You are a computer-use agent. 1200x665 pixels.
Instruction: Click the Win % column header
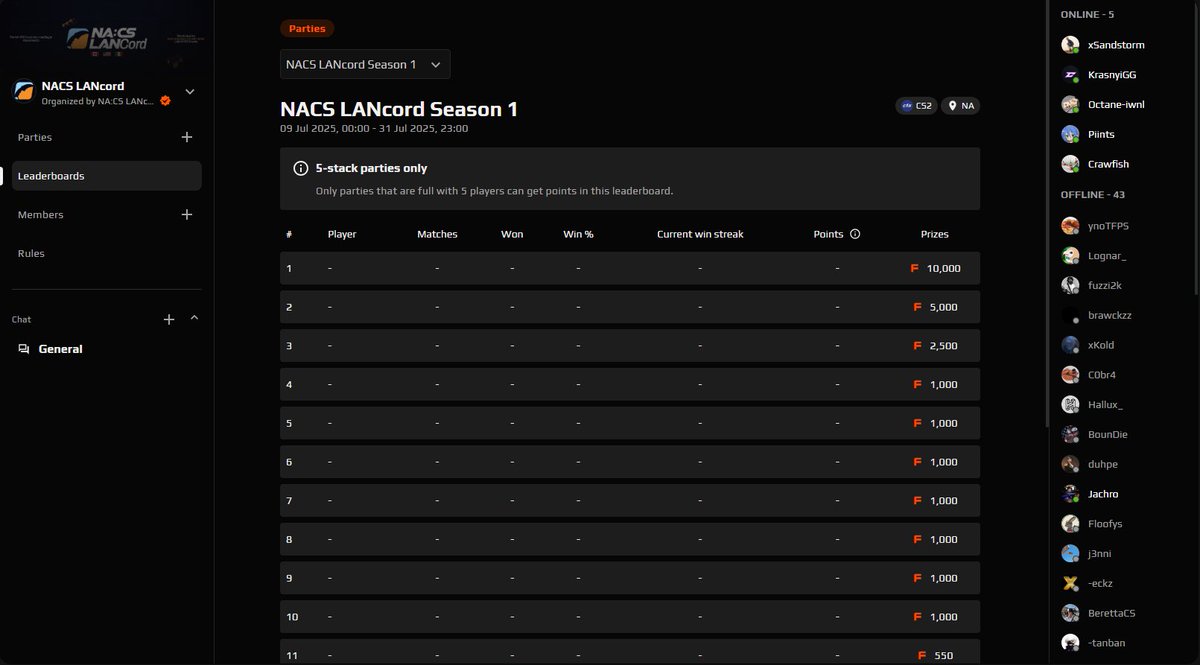click(578, 234)
